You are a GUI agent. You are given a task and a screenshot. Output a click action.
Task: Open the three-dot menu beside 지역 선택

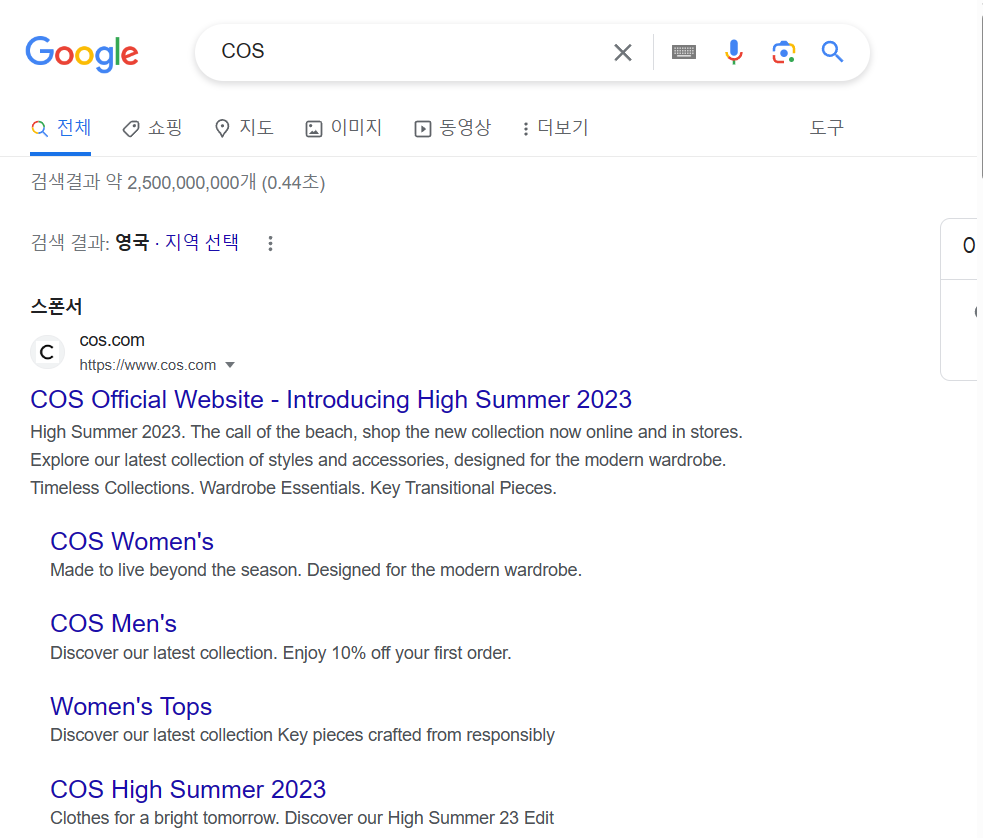pyautogui.click(x=270, y=243)
